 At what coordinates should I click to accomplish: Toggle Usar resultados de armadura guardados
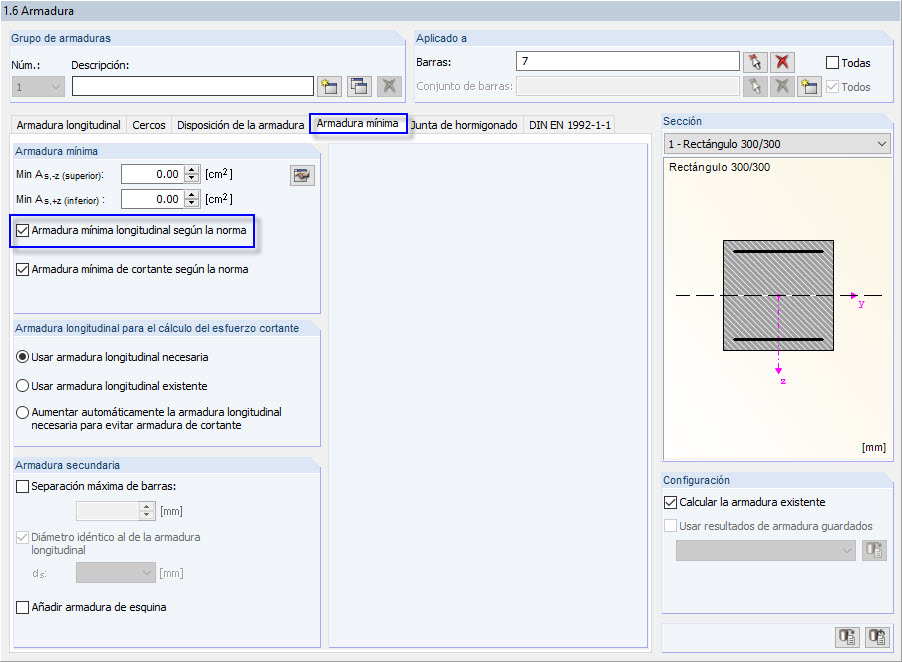(x=670, y=526)
